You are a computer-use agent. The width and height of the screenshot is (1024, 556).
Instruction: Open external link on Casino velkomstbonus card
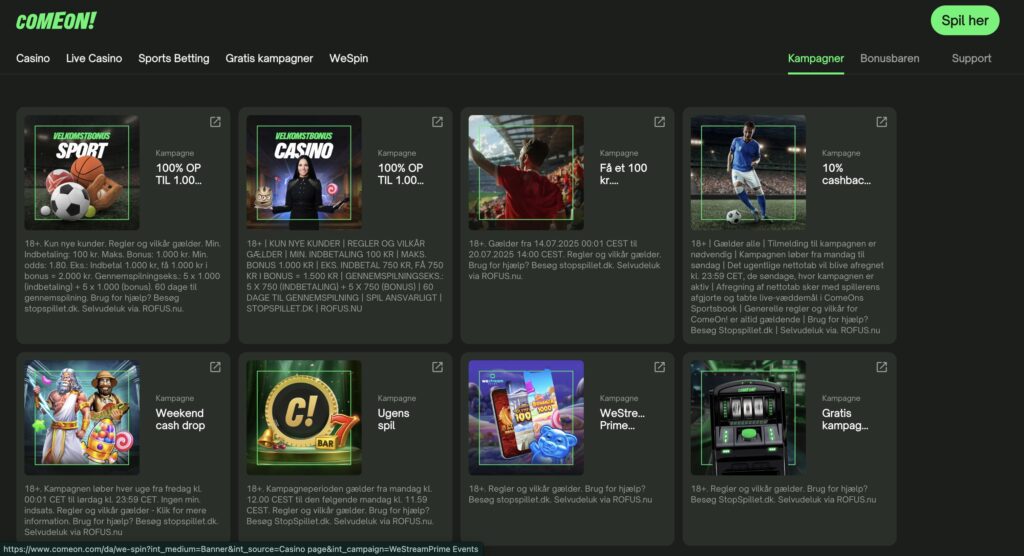click(437, 122)
